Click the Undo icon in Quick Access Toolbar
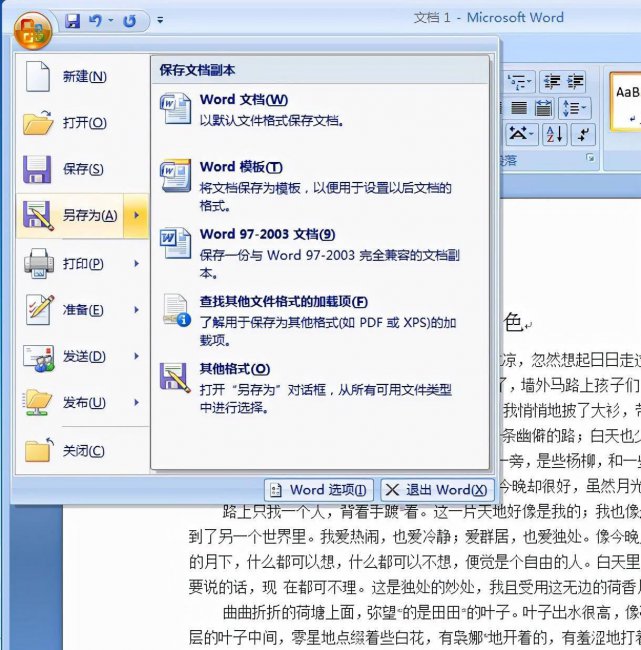641x650 pixels. pos(96,20)
